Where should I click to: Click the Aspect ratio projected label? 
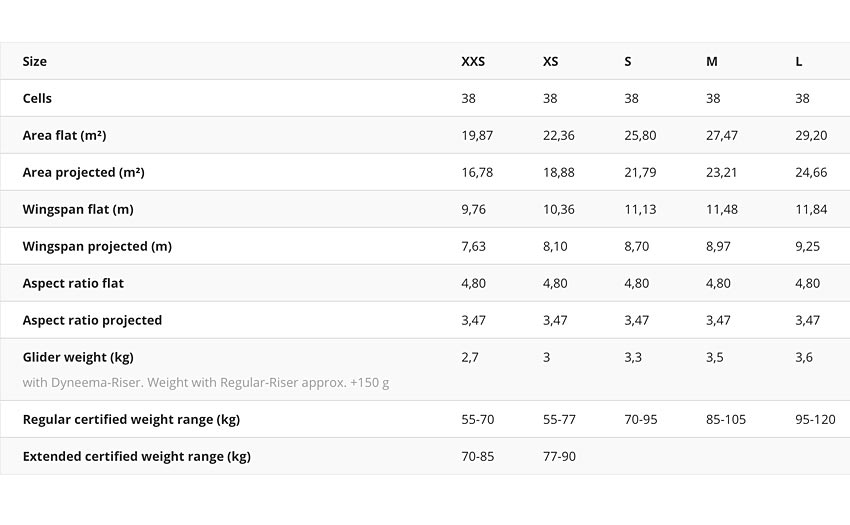click(92, 320)
